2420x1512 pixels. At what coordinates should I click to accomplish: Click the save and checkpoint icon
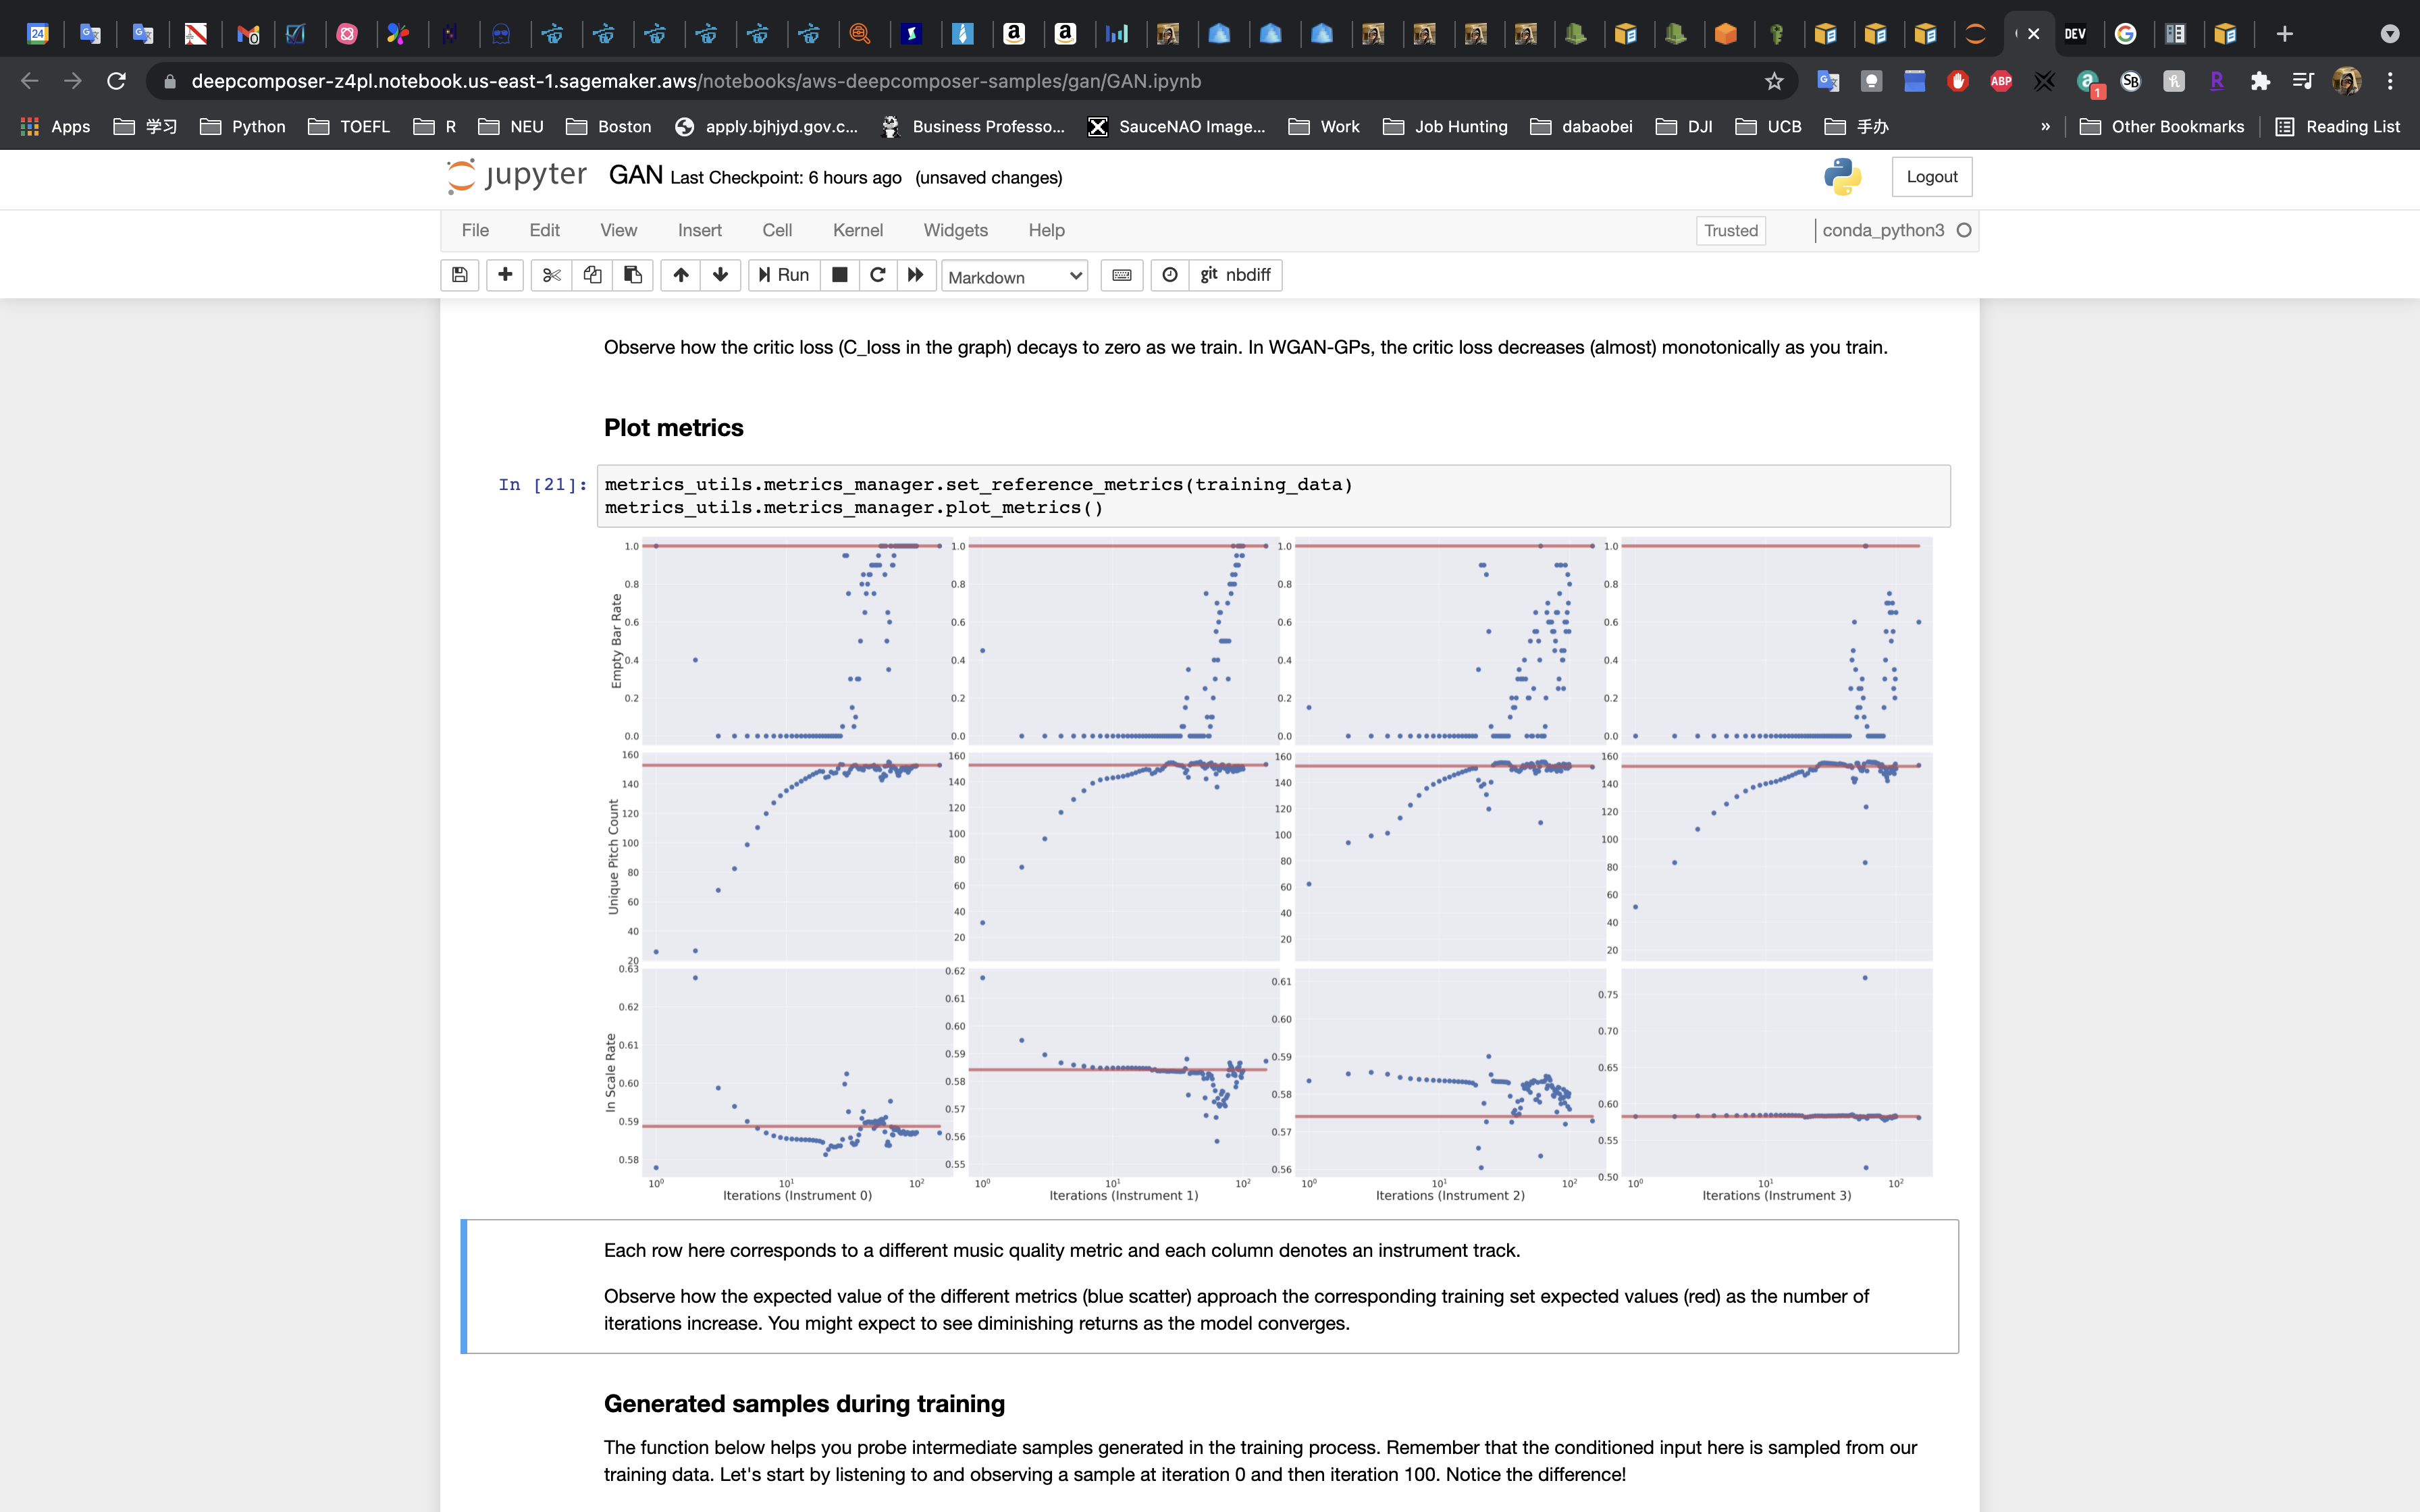point(459,275)
